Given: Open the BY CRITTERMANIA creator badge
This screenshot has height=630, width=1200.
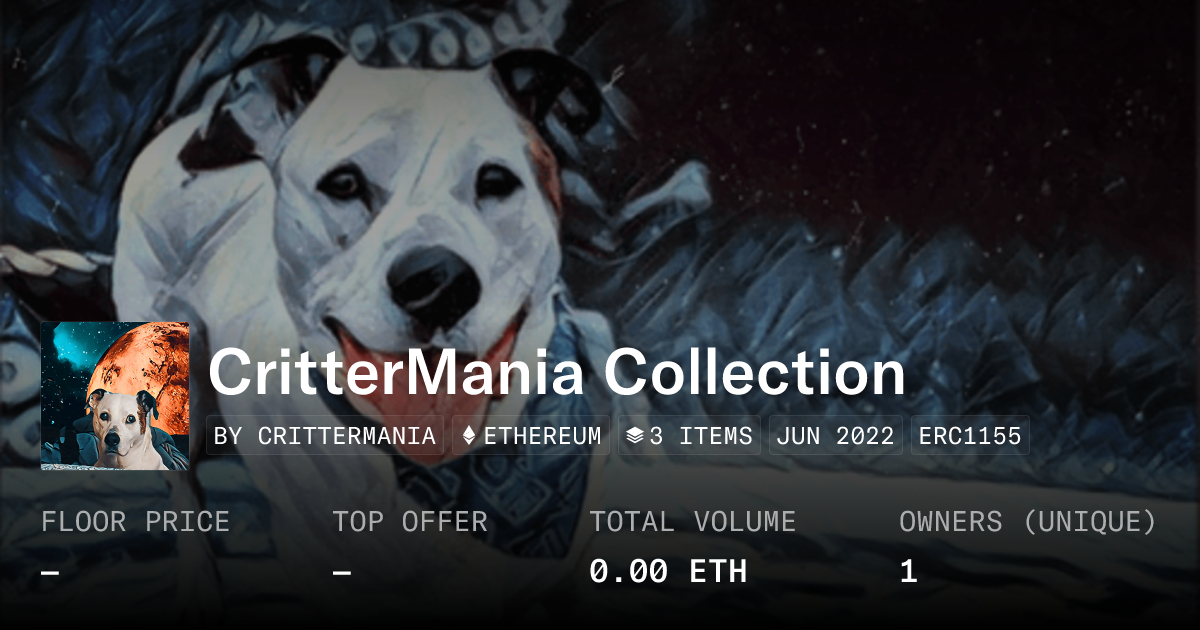Looking at the screenshot, I should tap(325, 436).
